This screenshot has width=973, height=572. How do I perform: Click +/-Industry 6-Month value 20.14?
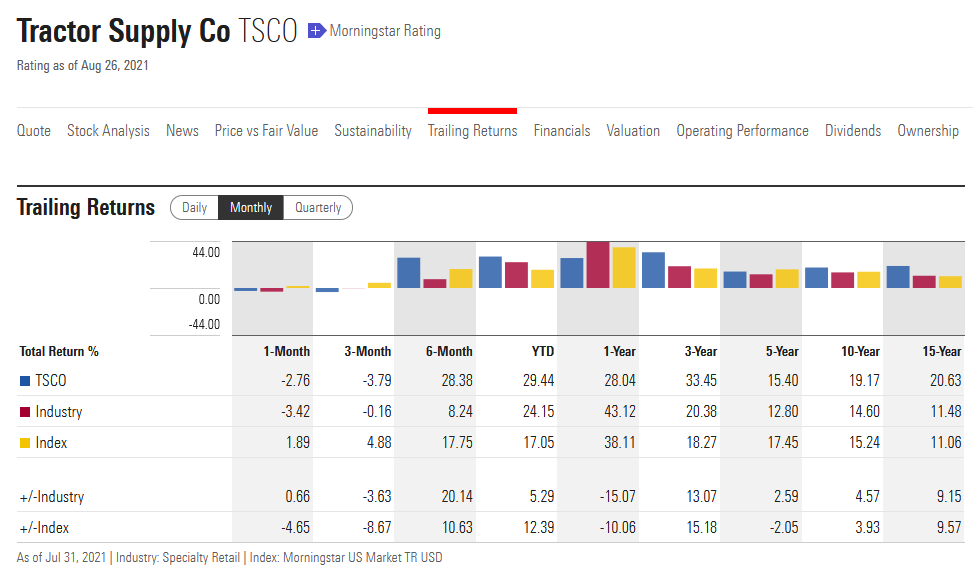pyautogui.click(x=457, y=496)
